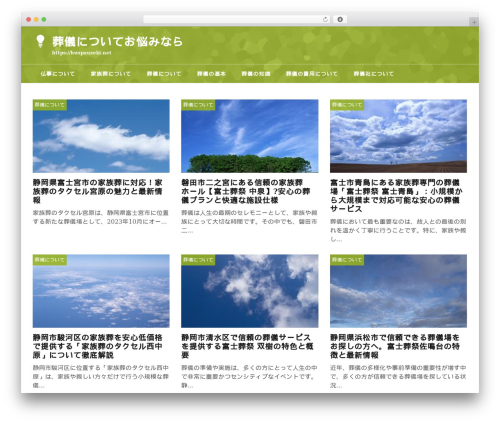
Task: Click excerpt starting 近年、葬儀の多様化
Action: [x=398, y=376]
